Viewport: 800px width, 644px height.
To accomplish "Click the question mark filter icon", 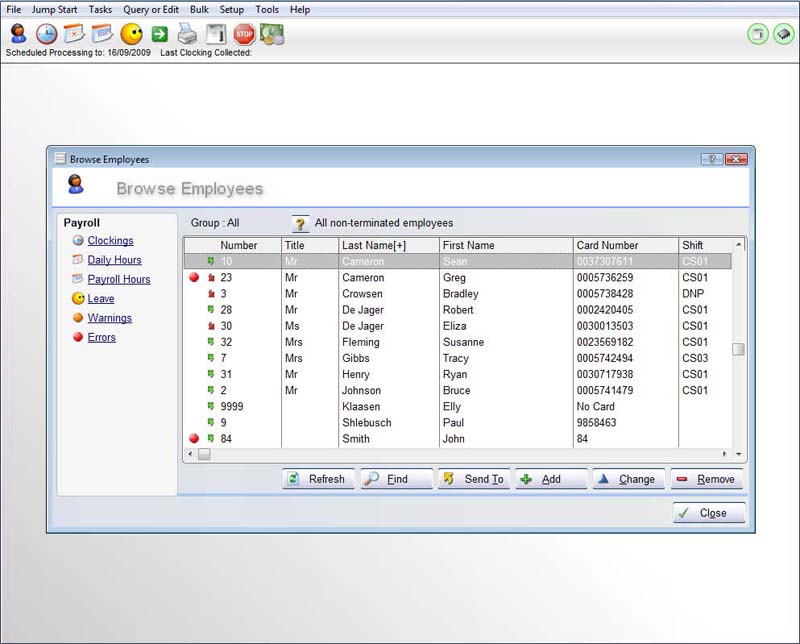I will coord(300,224).
